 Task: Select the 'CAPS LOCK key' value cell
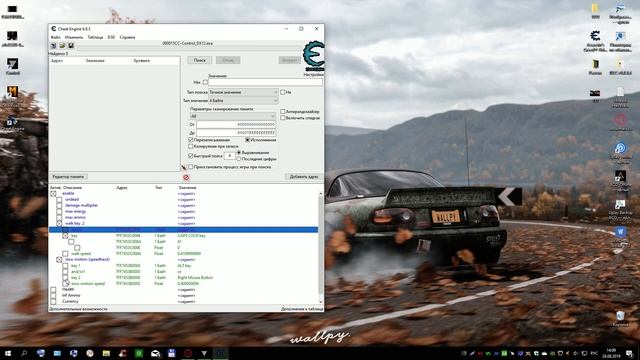(191, 236)
